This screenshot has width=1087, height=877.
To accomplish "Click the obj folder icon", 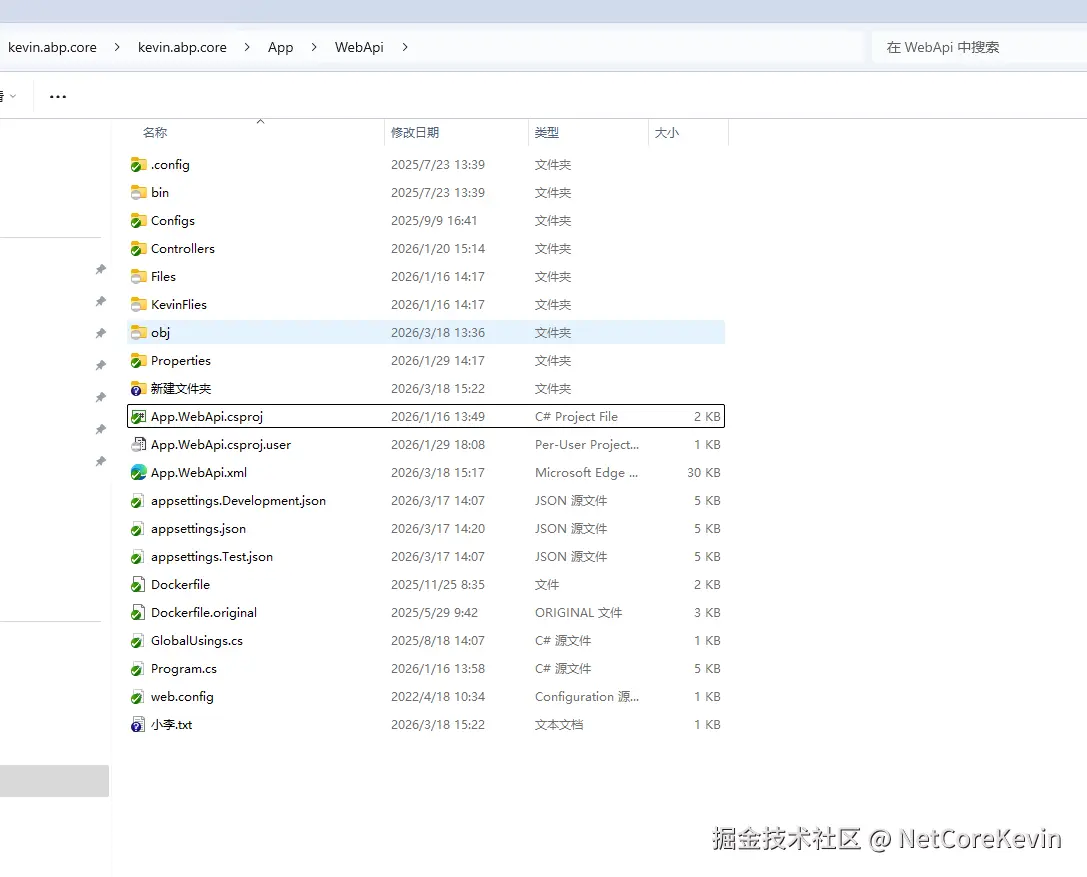I will [x=139, y=333].
